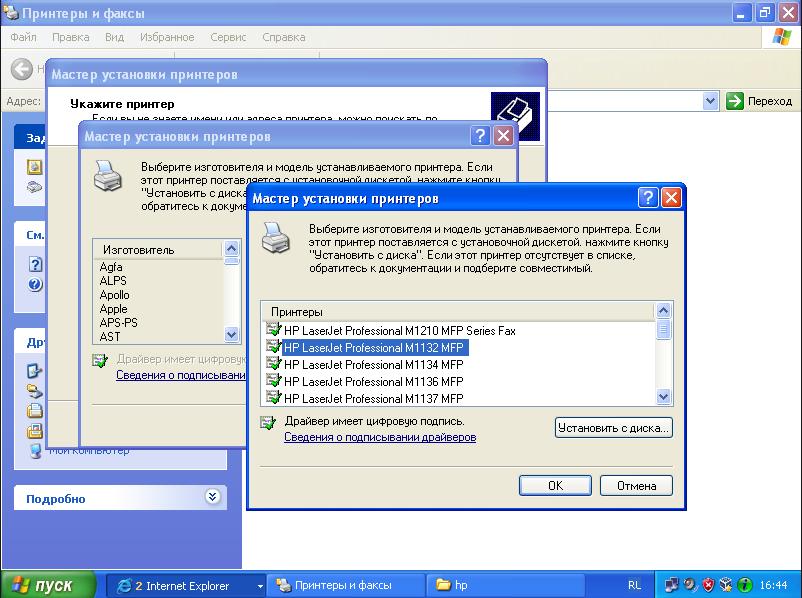
Task: Select ALPS manufacturer
Action: 113,281
